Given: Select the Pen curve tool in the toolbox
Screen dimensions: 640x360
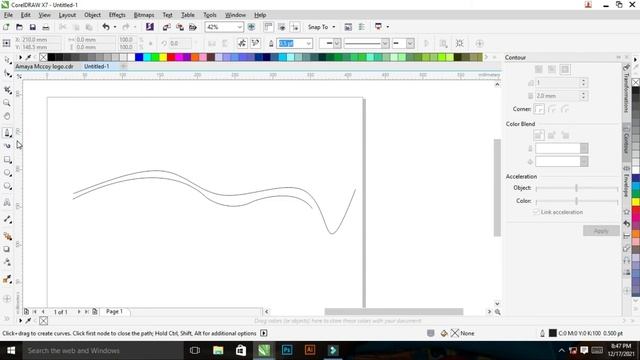Looking at the screenshot, I should (x=7, y=133).
